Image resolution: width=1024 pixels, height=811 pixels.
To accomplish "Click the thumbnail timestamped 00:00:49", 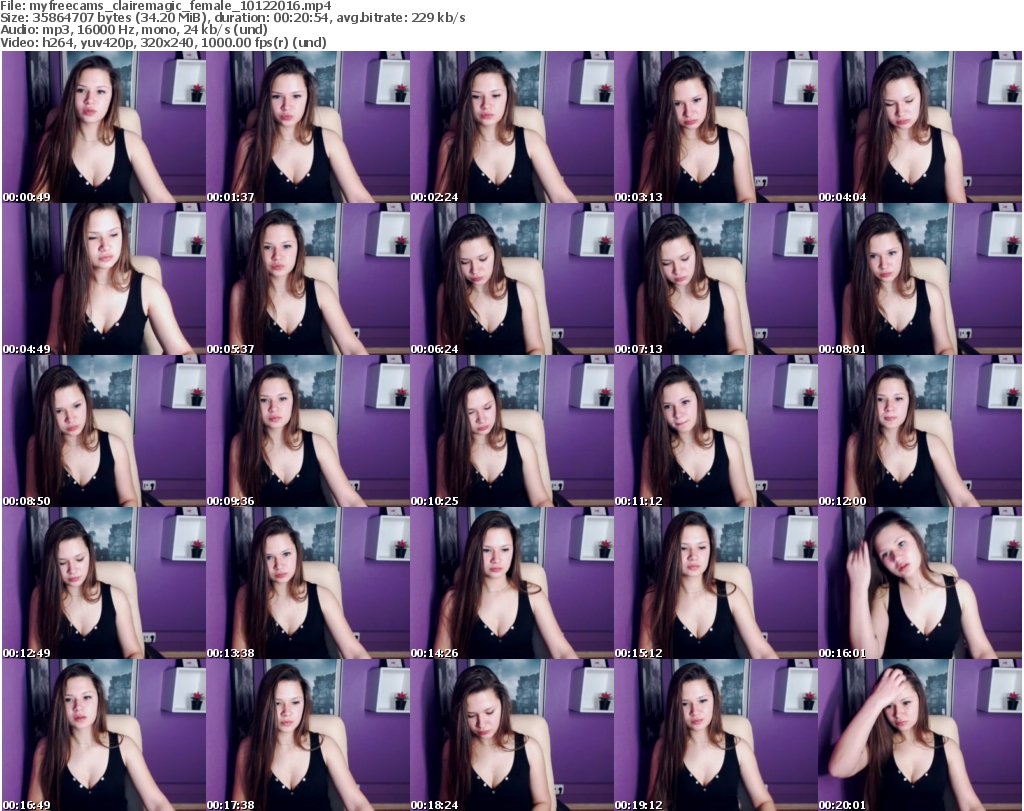I will tap(103, 127).
